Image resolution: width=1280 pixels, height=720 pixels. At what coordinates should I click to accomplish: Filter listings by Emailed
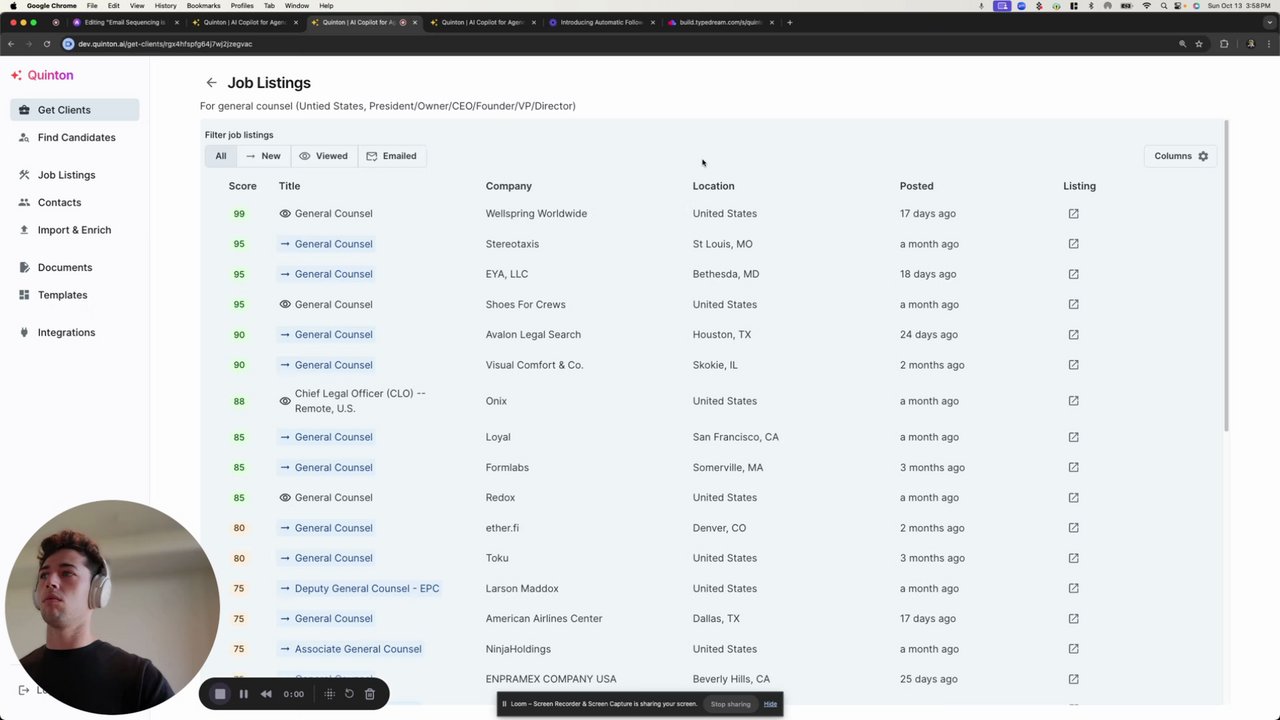point(392,156)
